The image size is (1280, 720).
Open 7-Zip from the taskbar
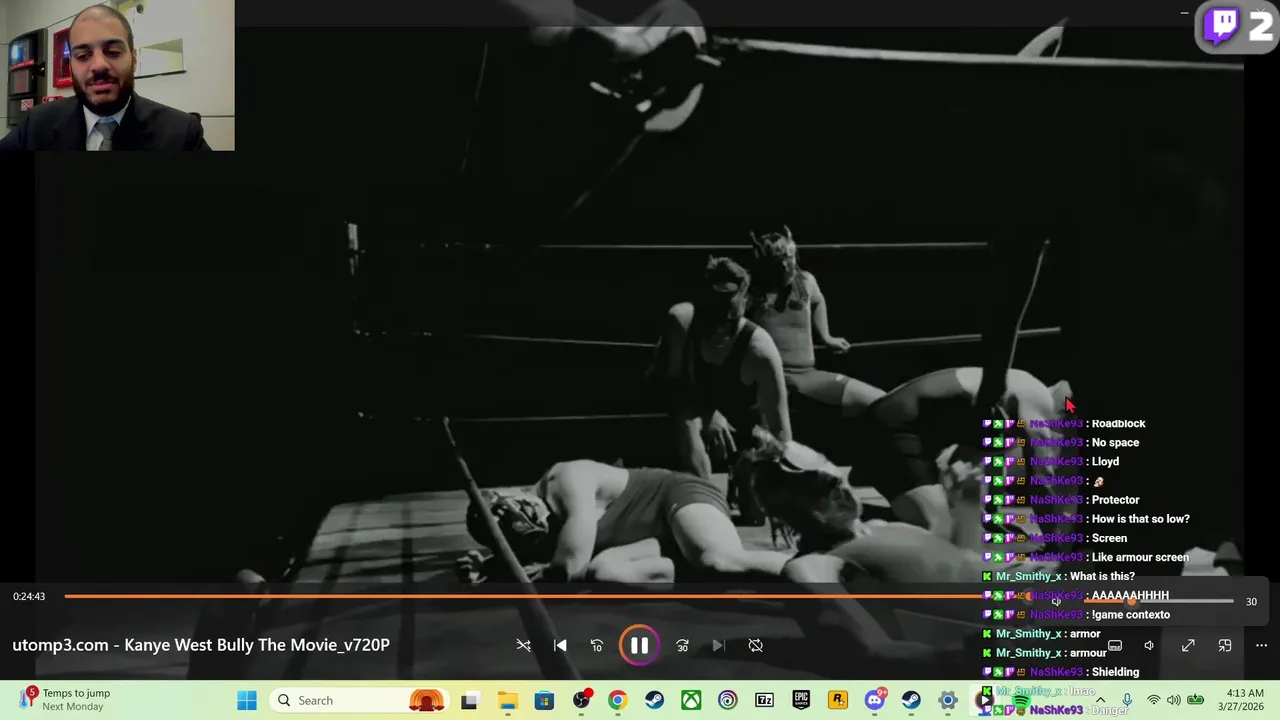[765, 700]
